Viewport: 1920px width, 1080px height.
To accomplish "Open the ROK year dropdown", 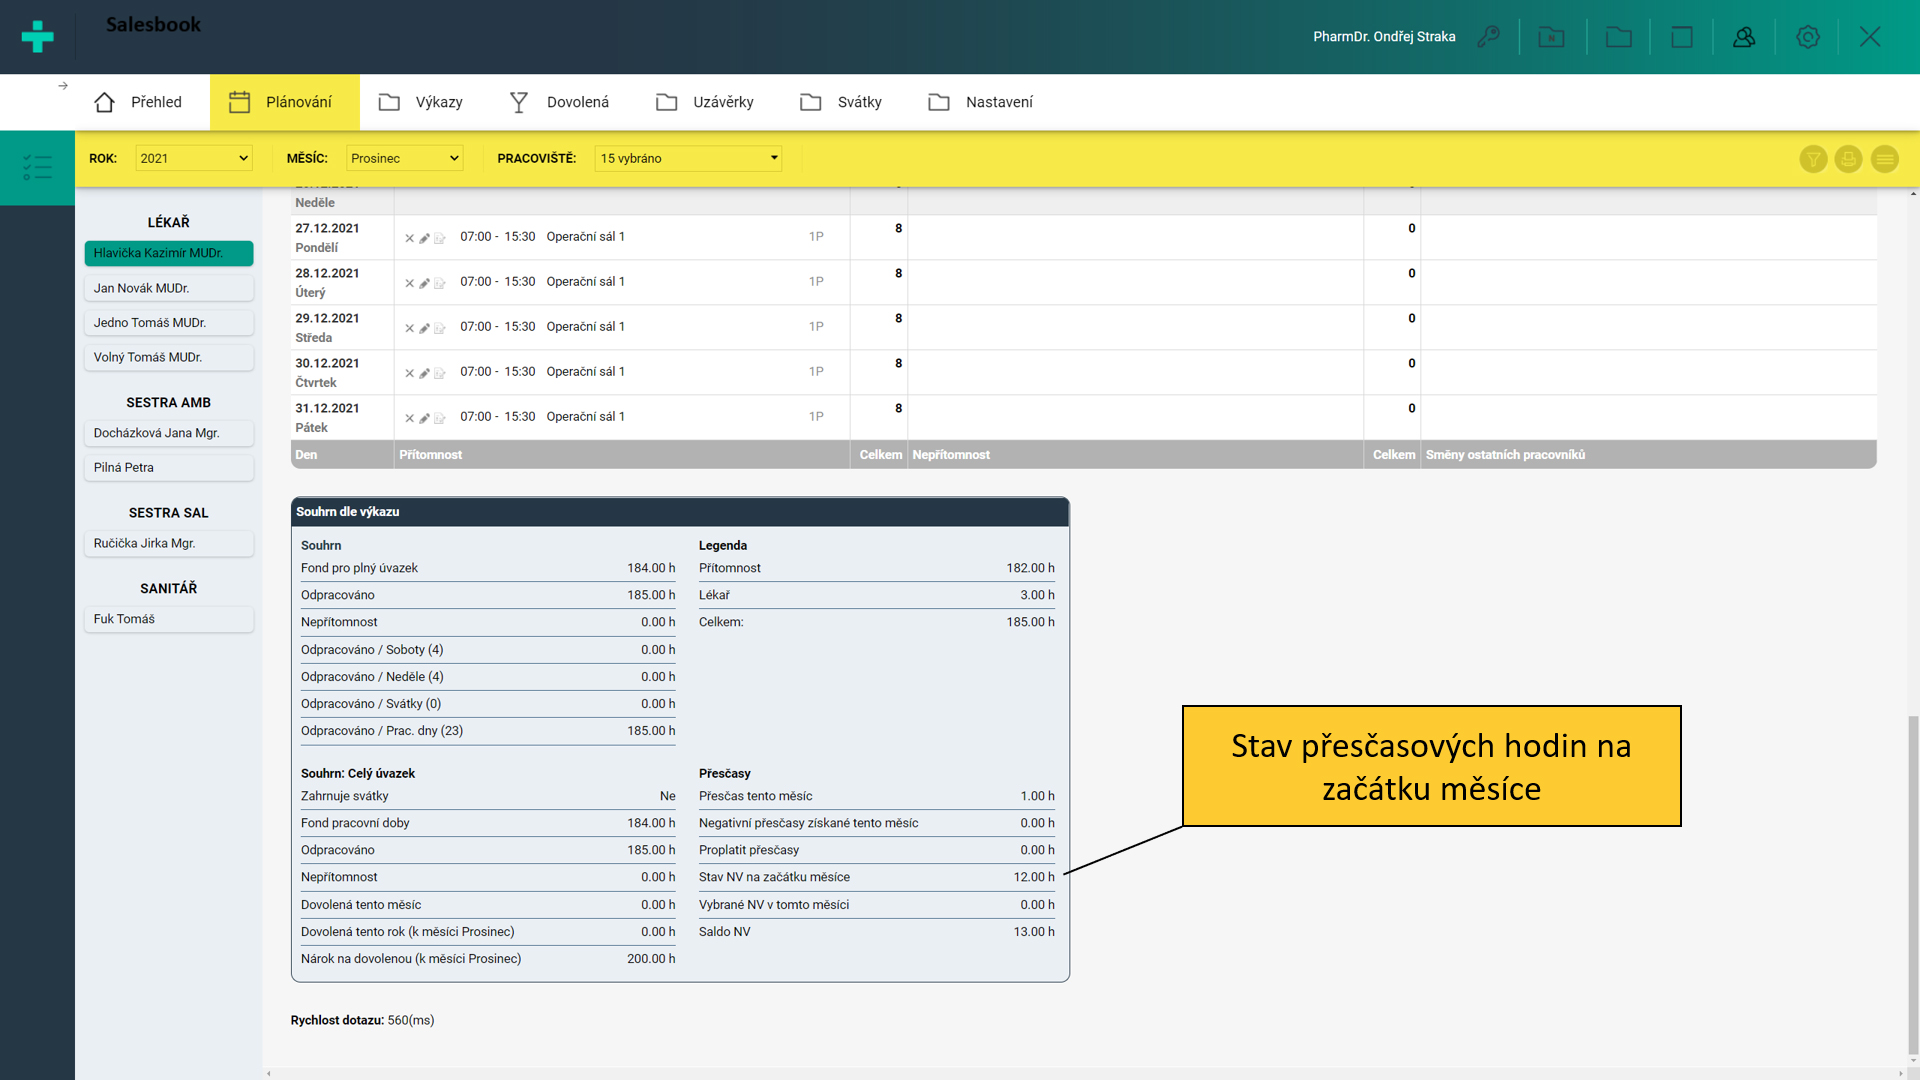I will pos(193,158).
